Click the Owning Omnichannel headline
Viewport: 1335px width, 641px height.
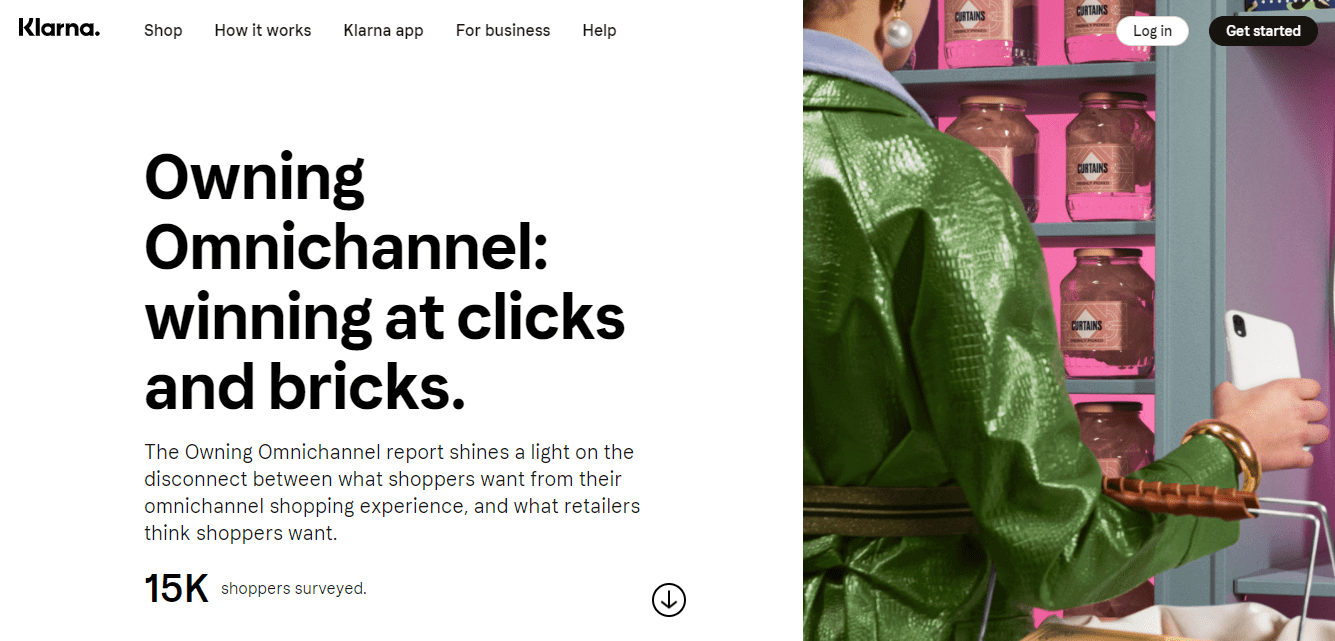(385, 282)
